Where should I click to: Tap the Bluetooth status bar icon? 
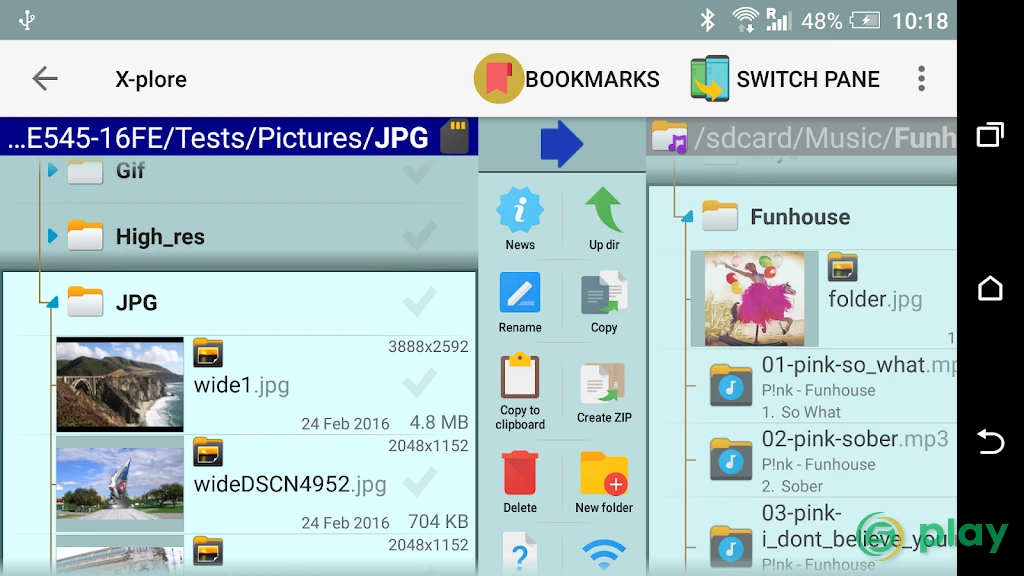coord(707,20)
